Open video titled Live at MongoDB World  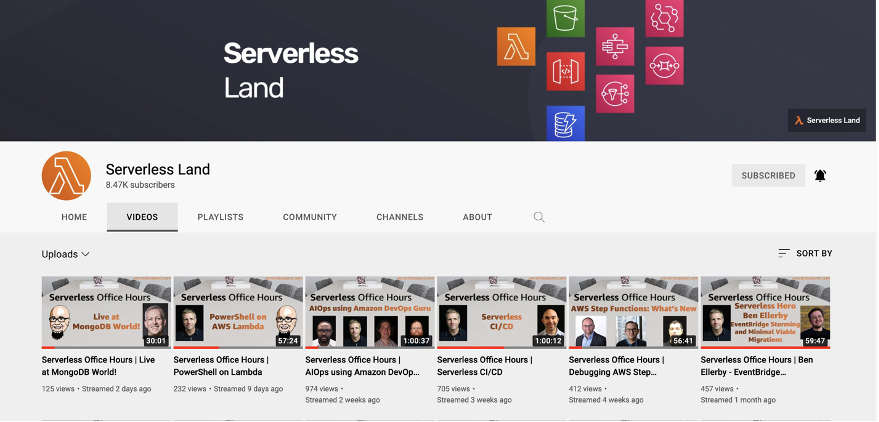tap(98, 365)
